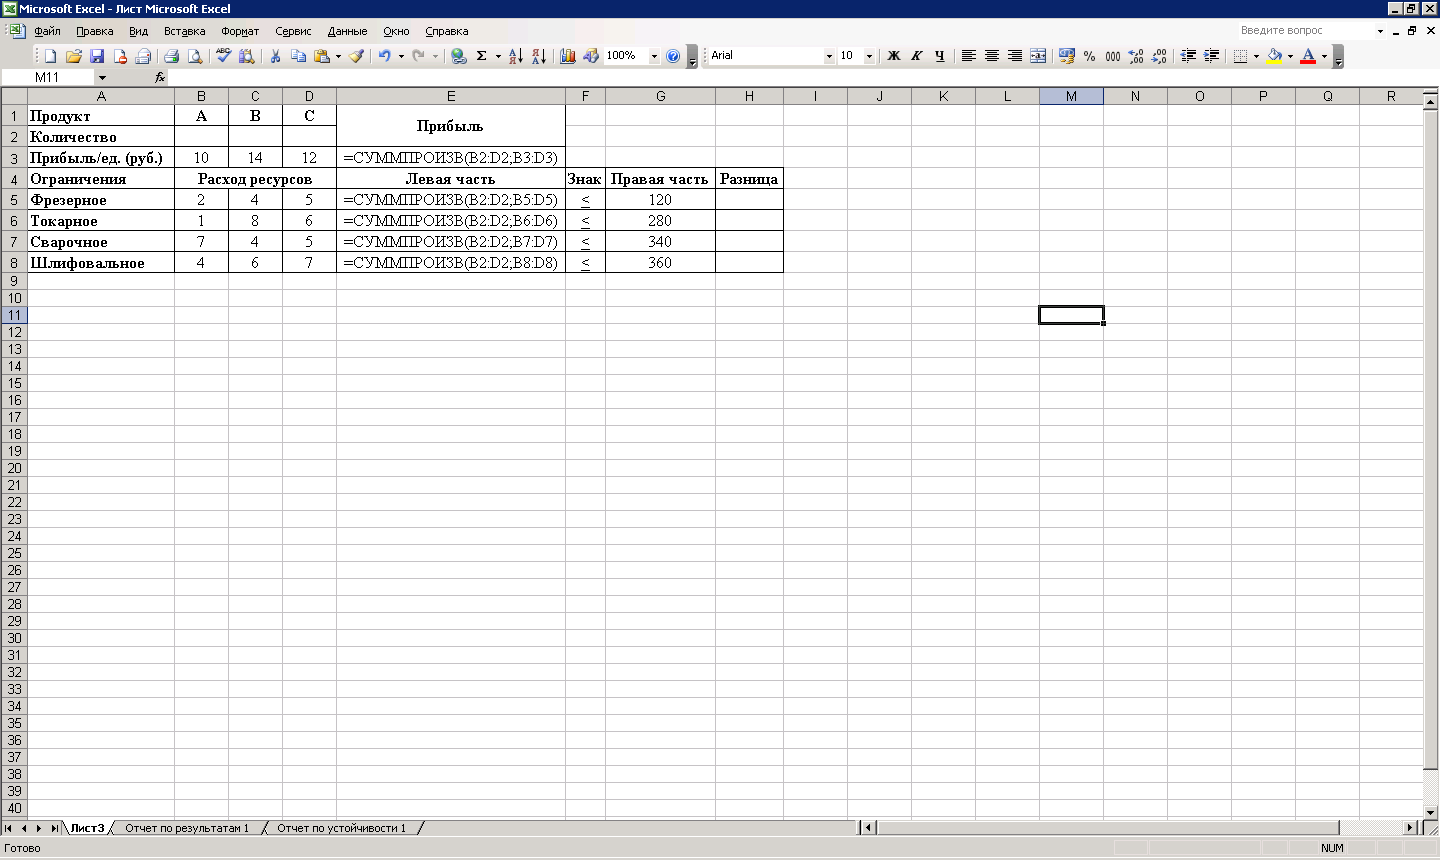Sort ascending A-Z icon
Viewport: 1440px width, 860px height.
click(x=516, y=56)
